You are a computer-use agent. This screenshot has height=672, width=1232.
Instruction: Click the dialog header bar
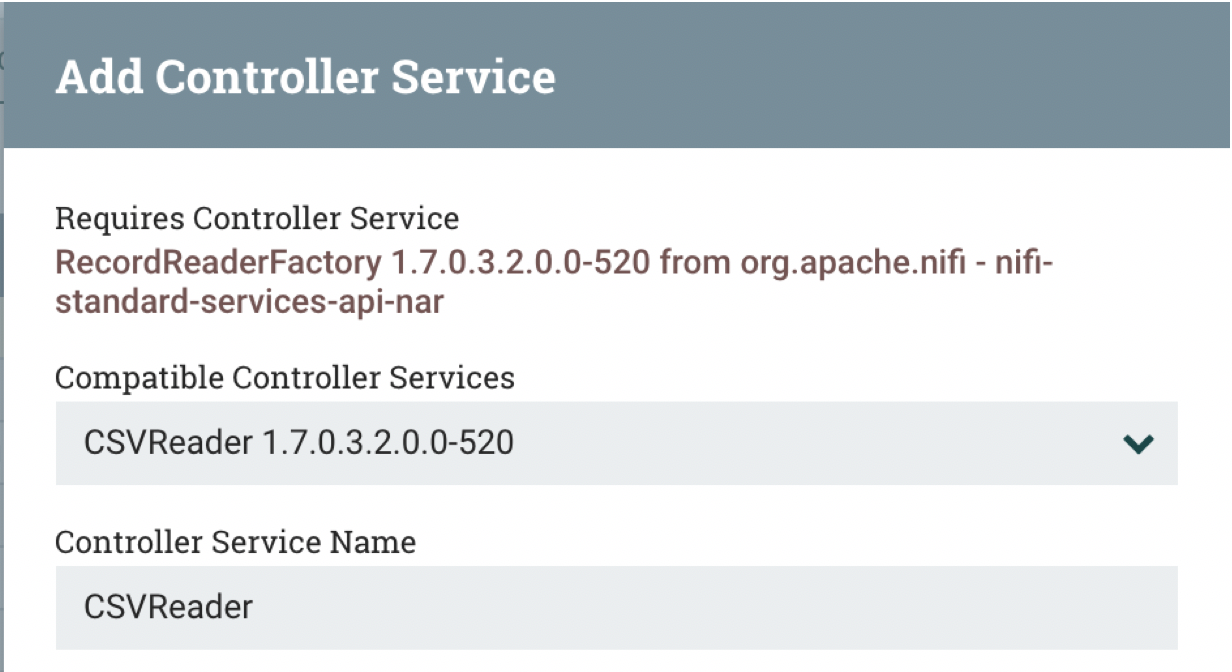tap(615, 76)
